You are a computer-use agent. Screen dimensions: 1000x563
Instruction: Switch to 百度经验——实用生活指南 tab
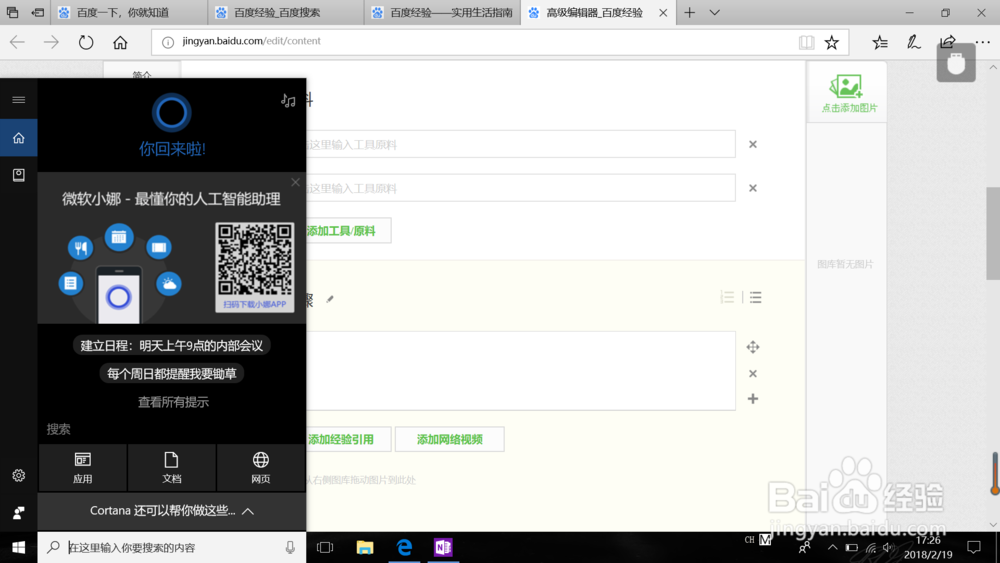443,12
